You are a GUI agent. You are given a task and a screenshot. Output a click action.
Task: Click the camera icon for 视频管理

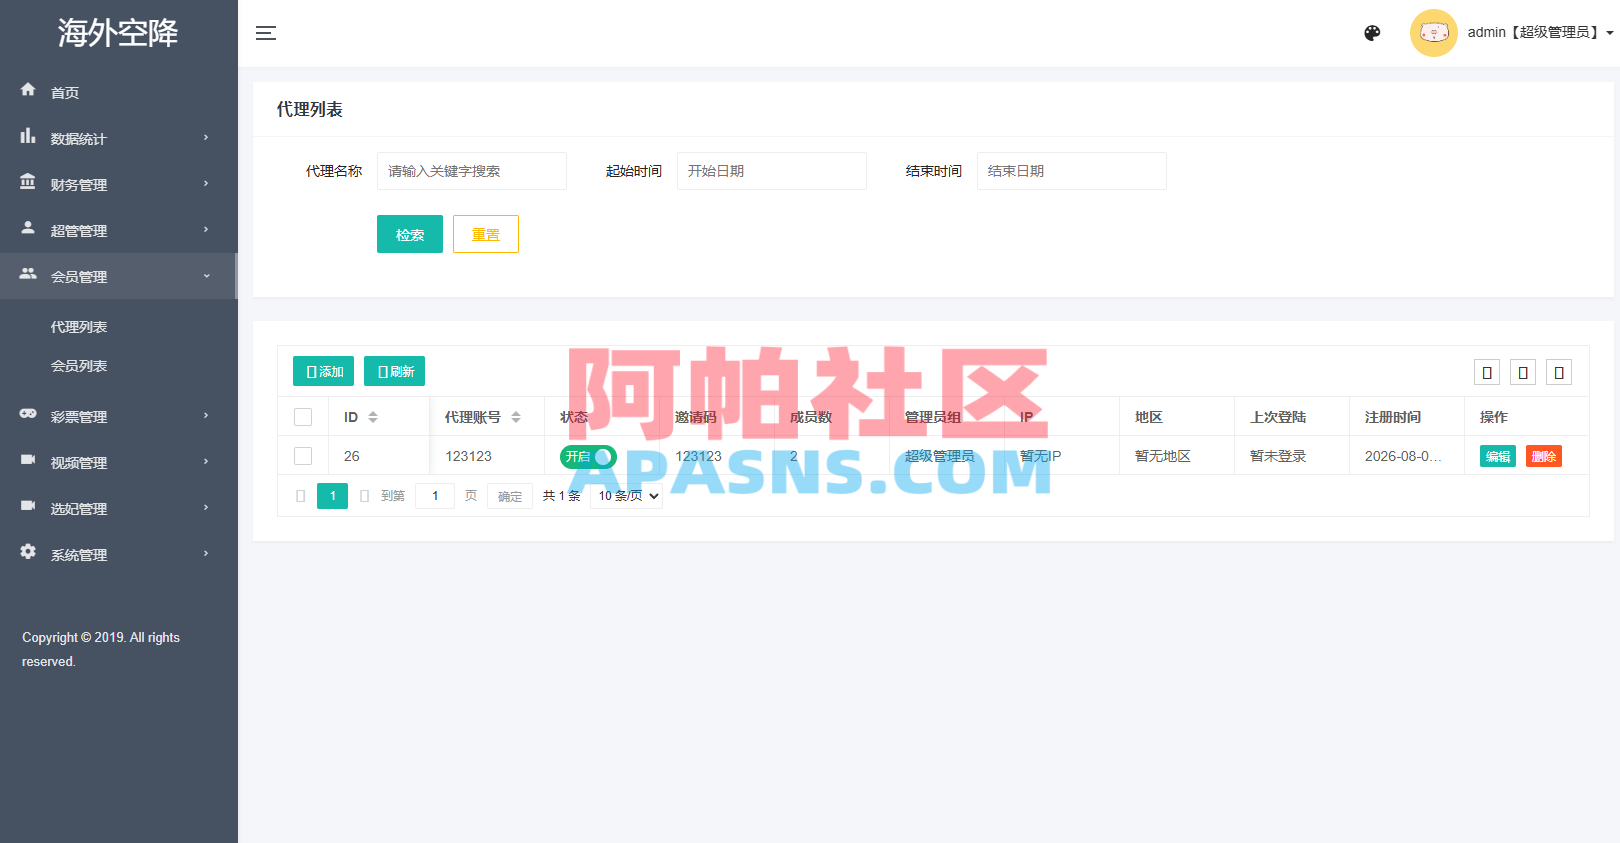tap(28, 460)
